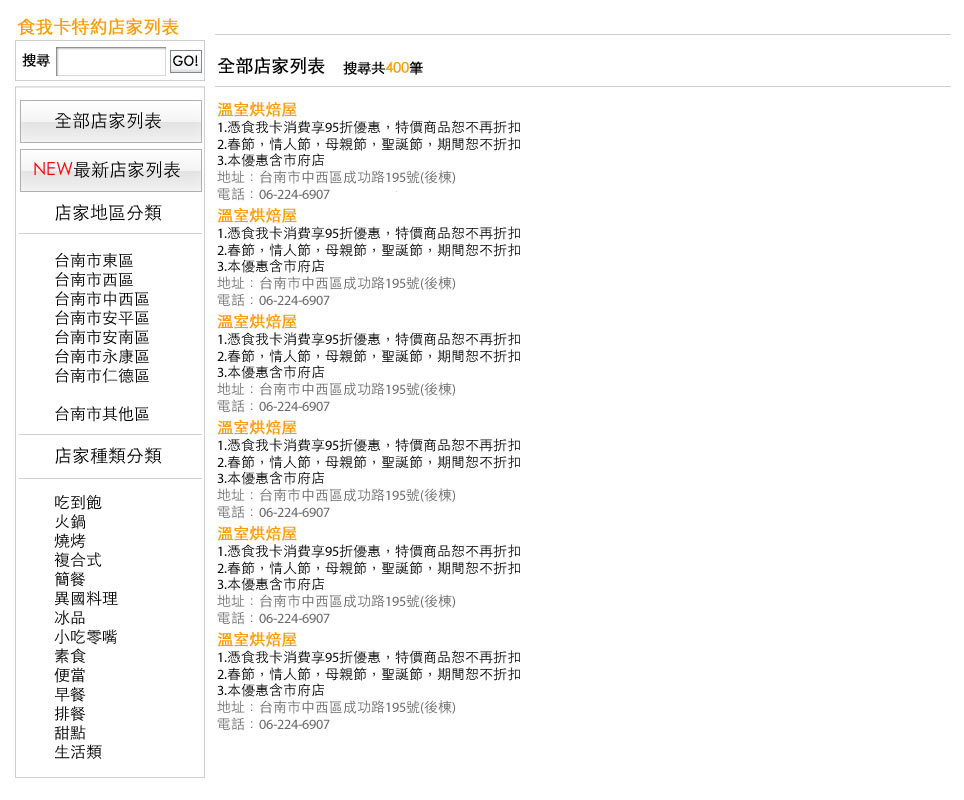Choose the 燒烤 category link

pos(70,541)
